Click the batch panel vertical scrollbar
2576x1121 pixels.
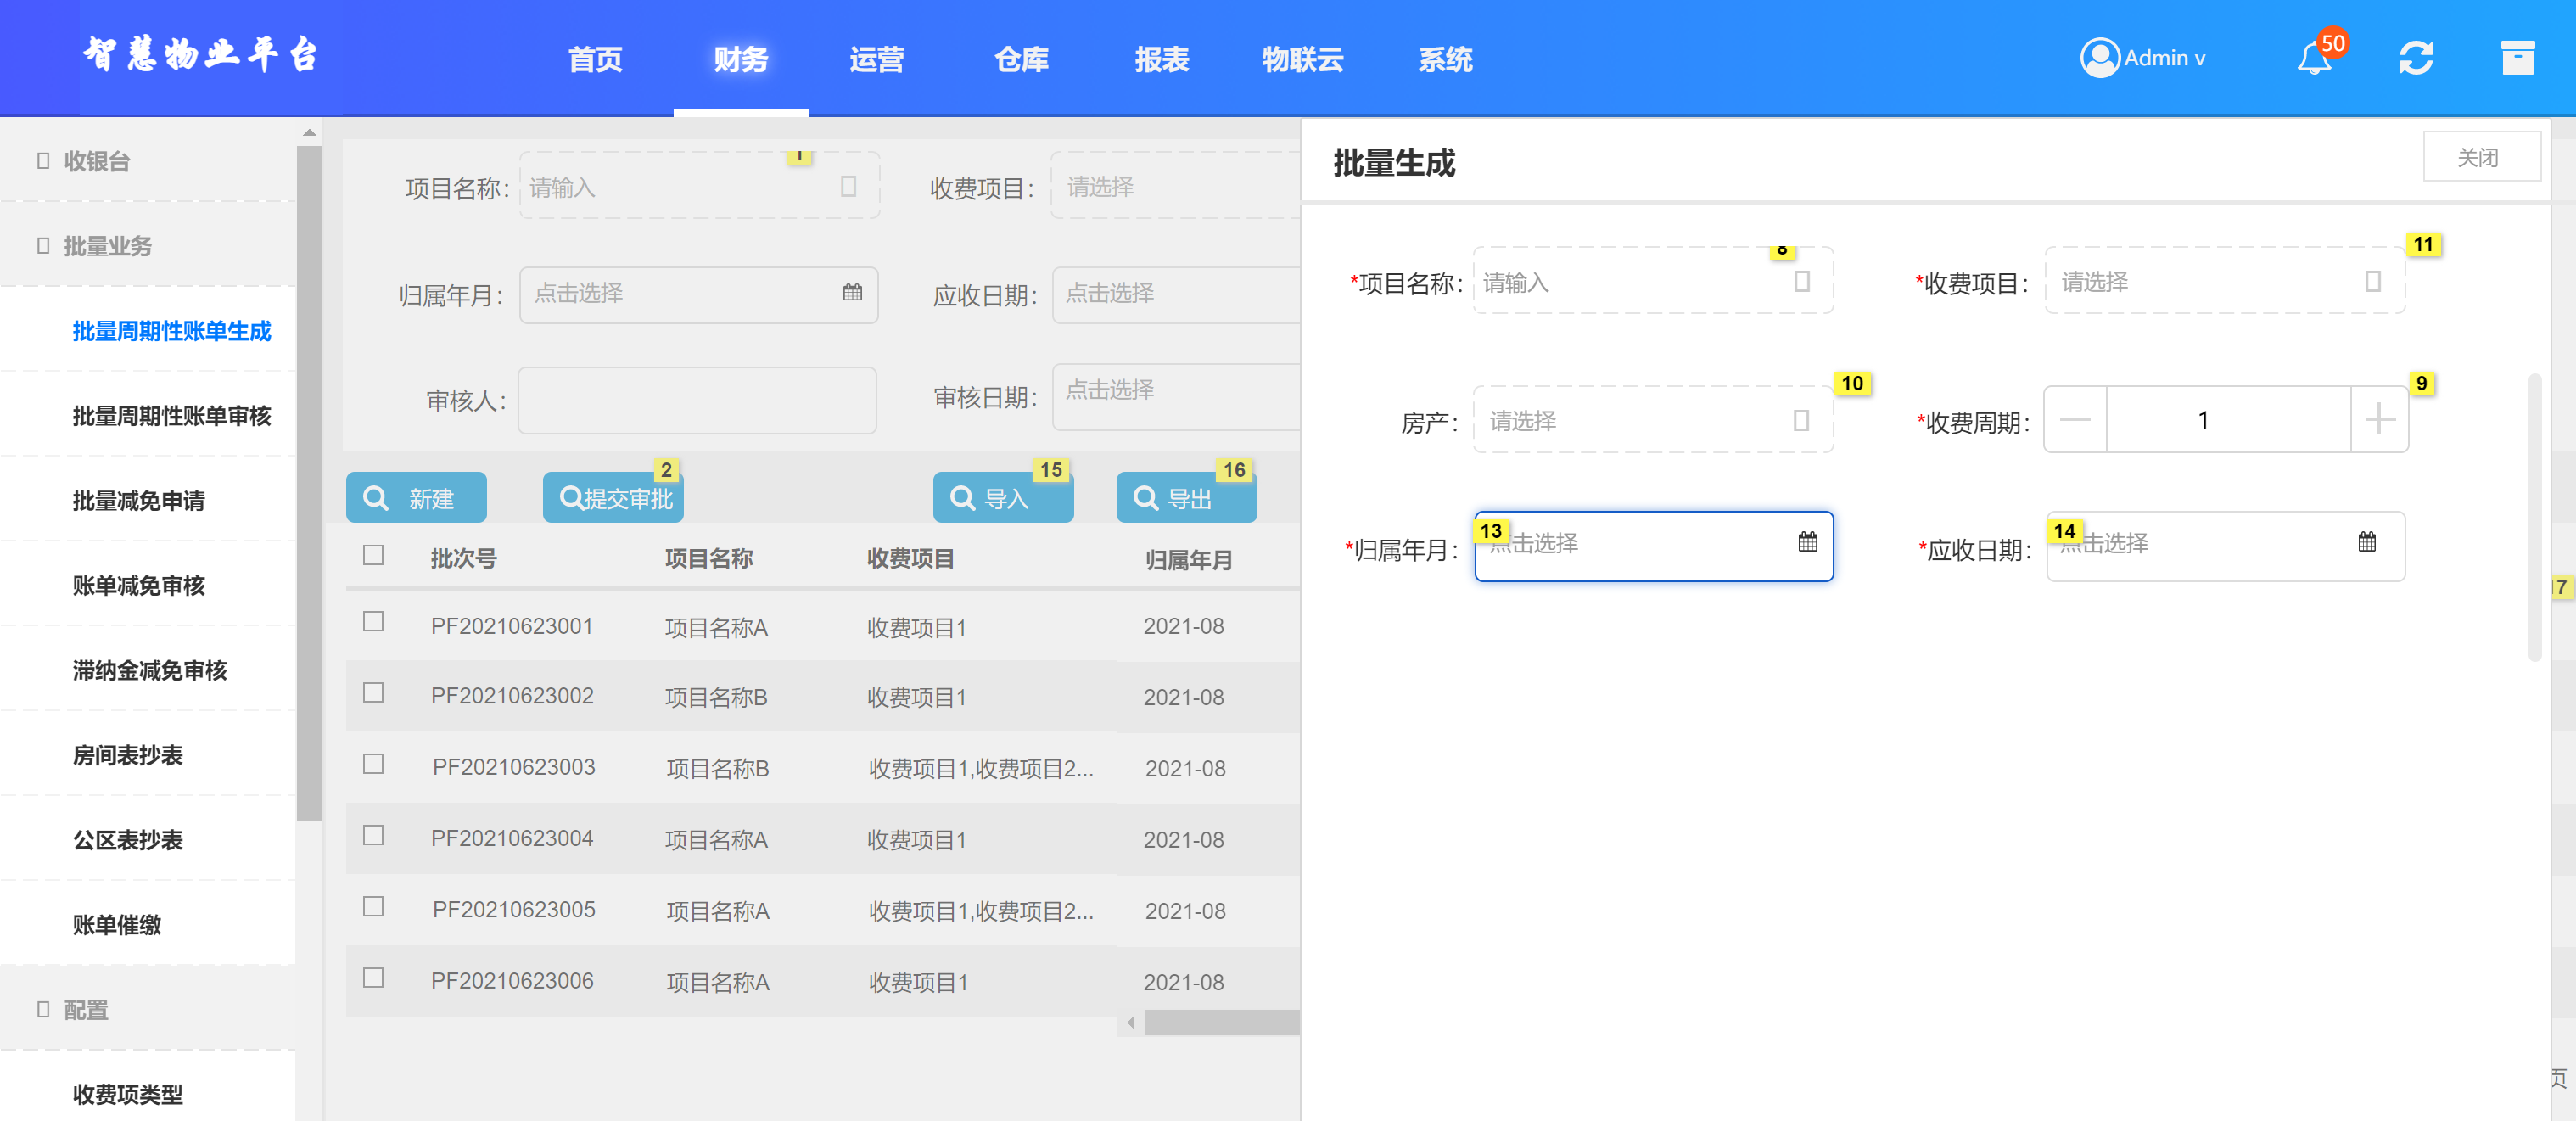point(2534,516)
